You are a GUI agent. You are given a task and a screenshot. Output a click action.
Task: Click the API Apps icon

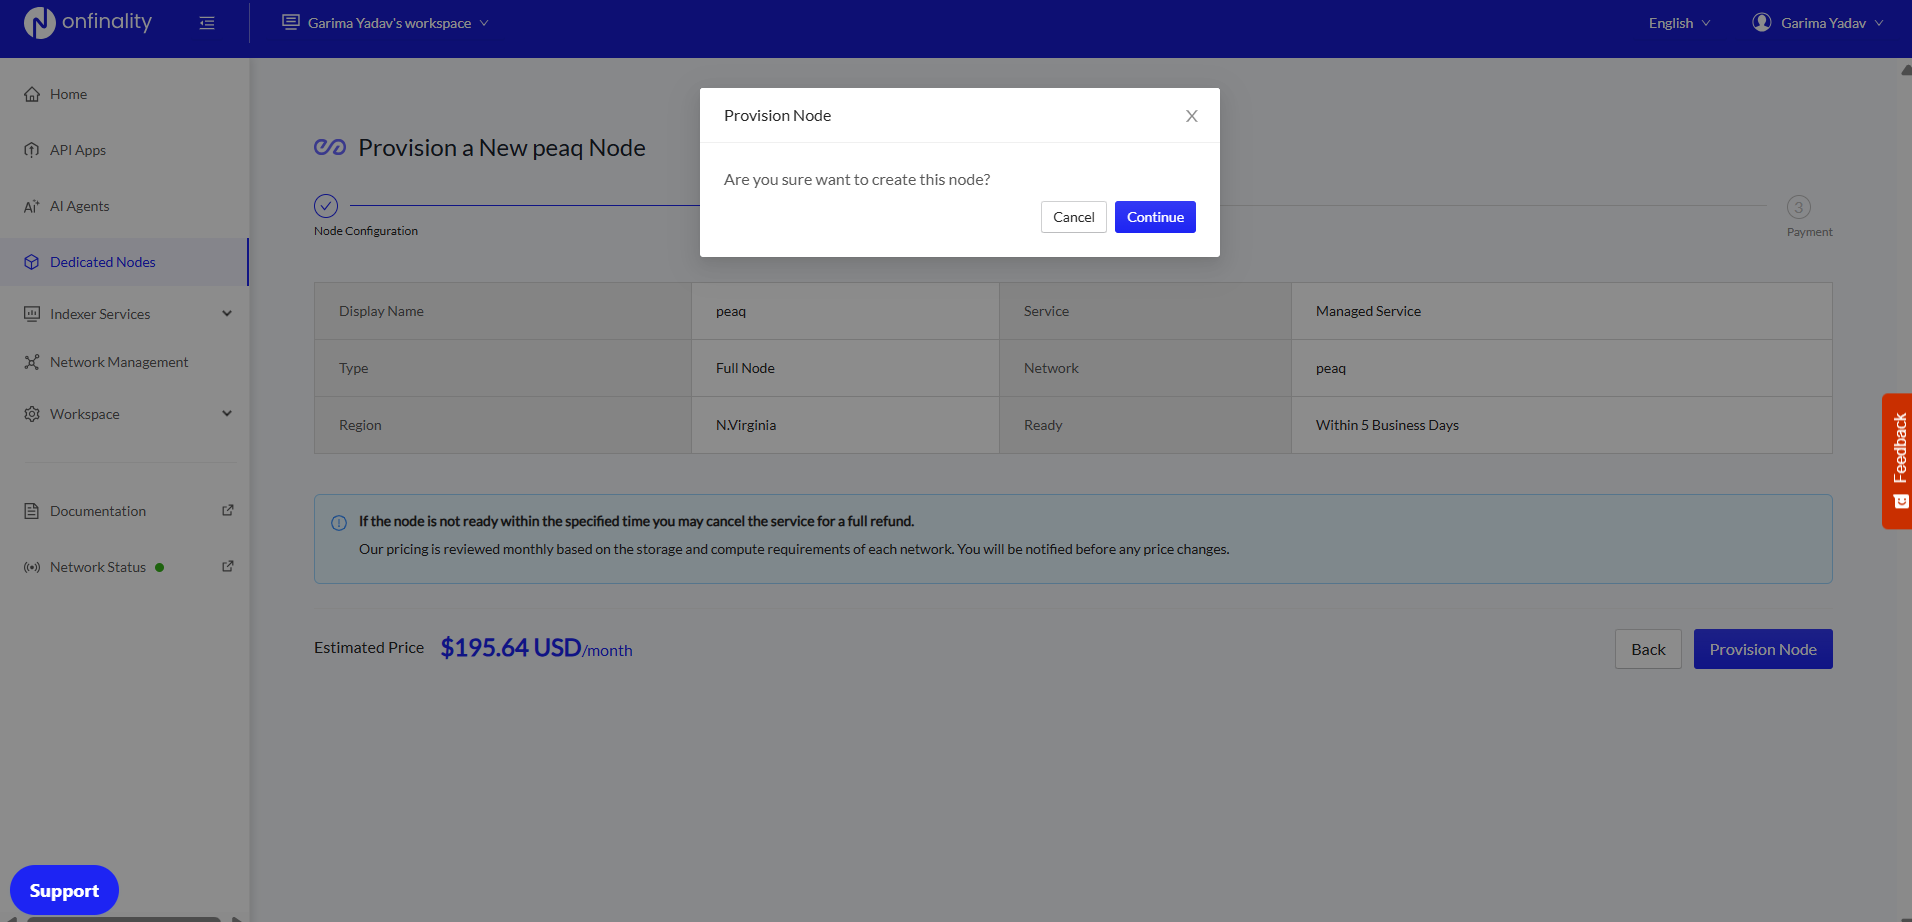tap(32, 150)
